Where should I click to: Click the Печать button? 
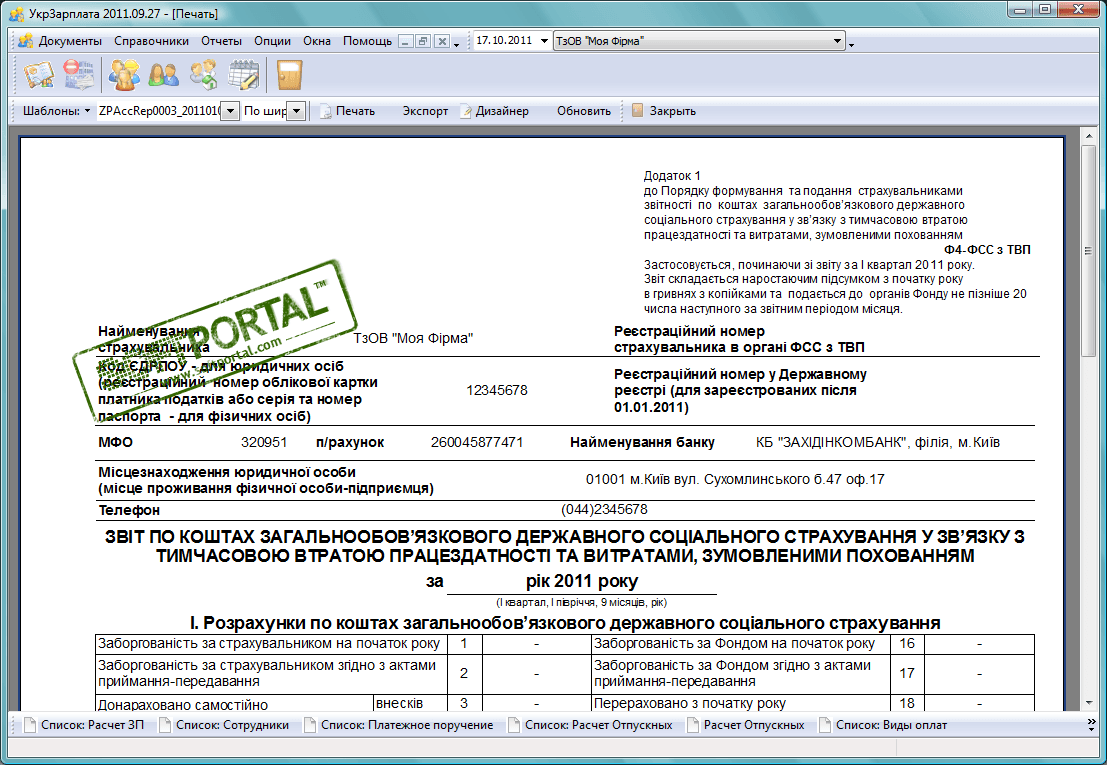tap(355, 111)
